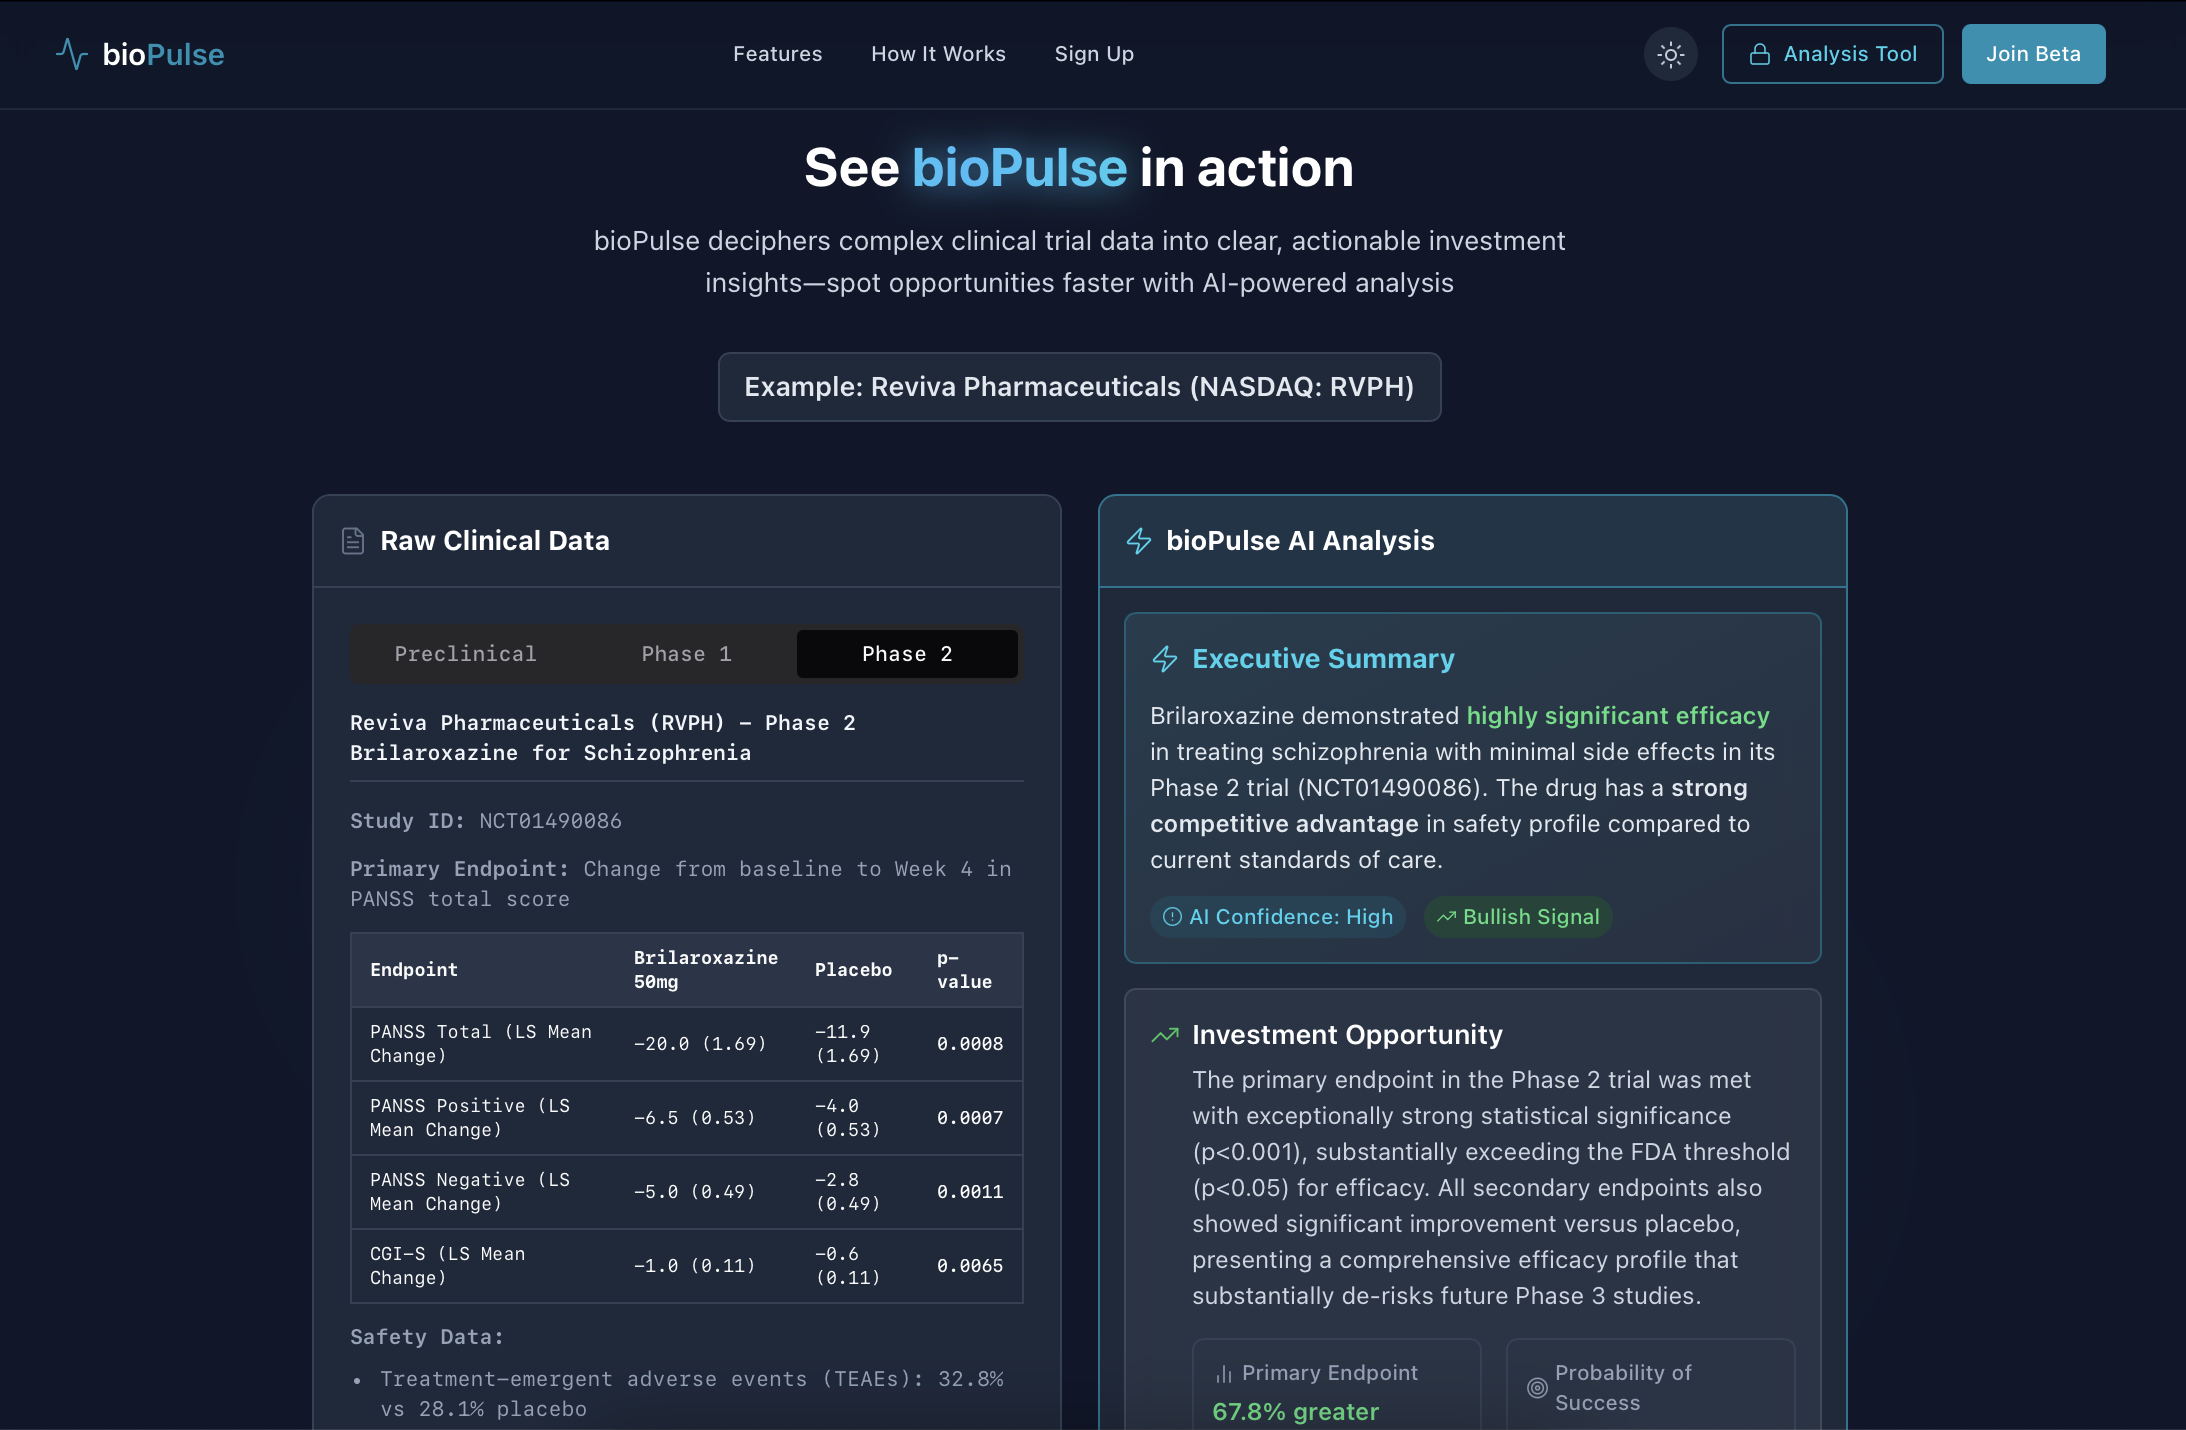Click the Primary Endpoint bar chart icon

point(1224,1374)
